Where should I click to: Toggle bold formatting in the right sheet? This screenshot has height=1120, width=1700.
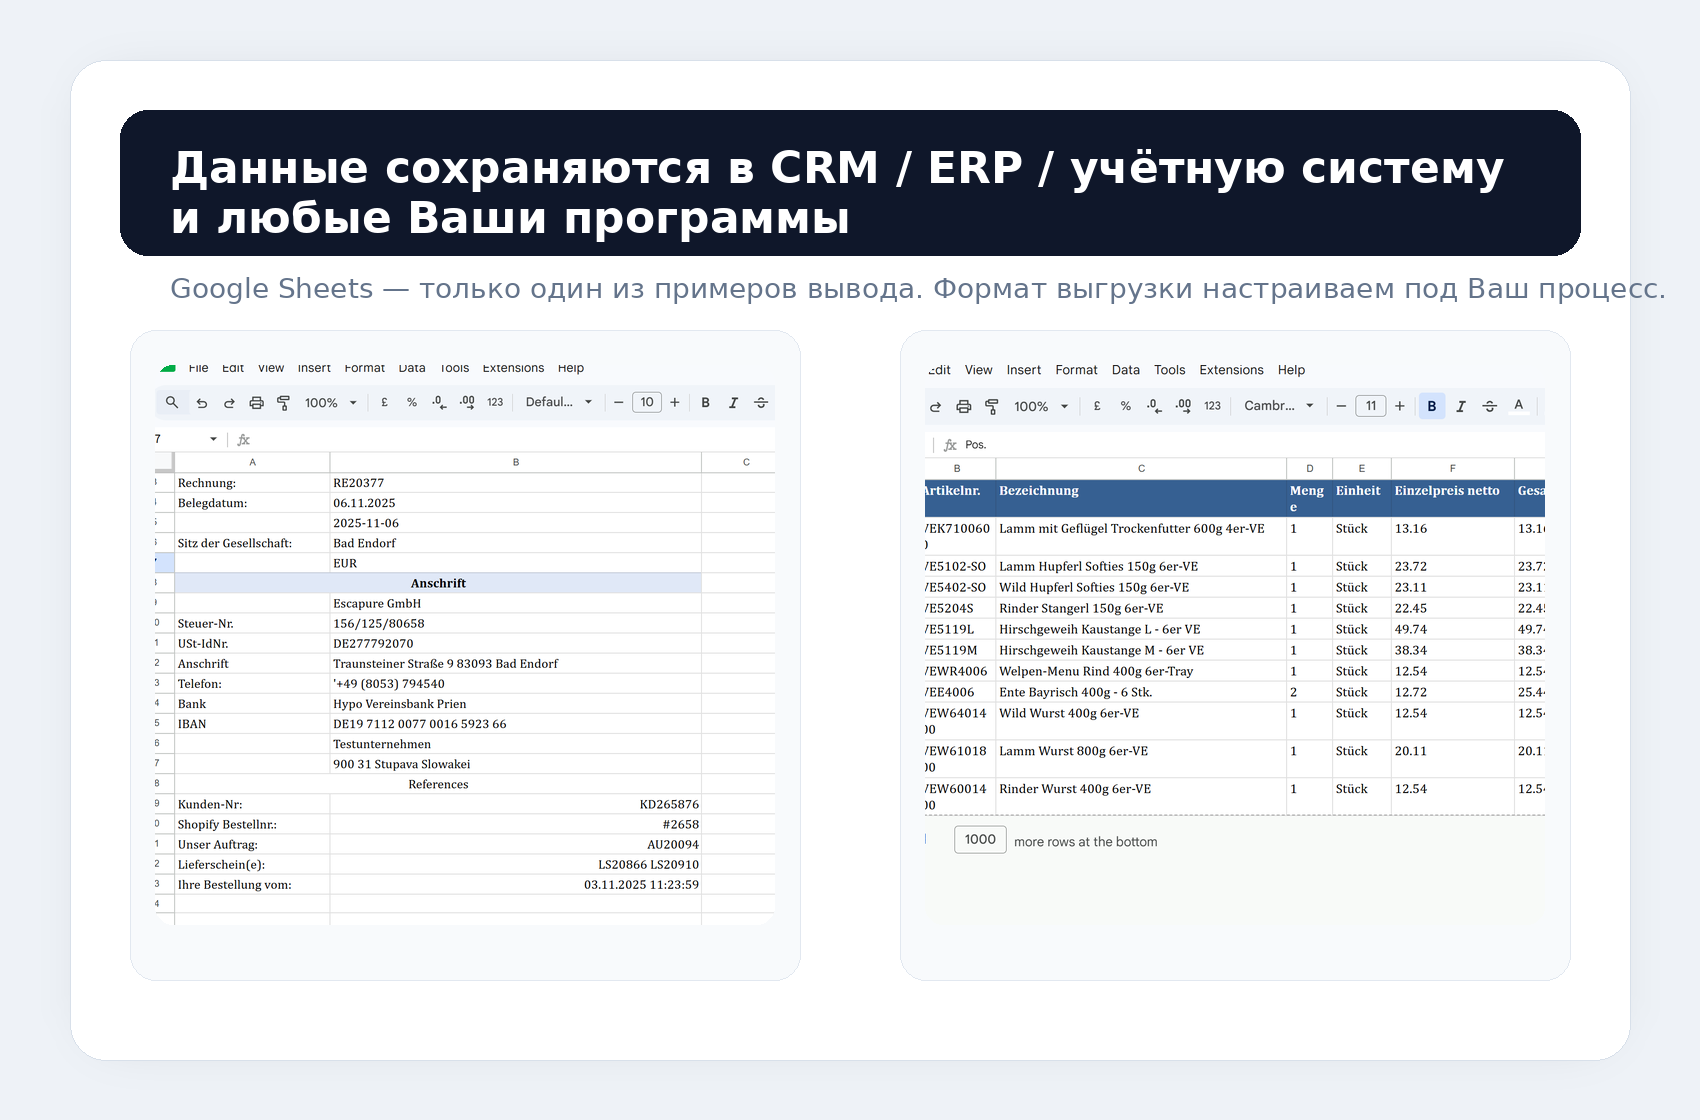click(1432, 406)
